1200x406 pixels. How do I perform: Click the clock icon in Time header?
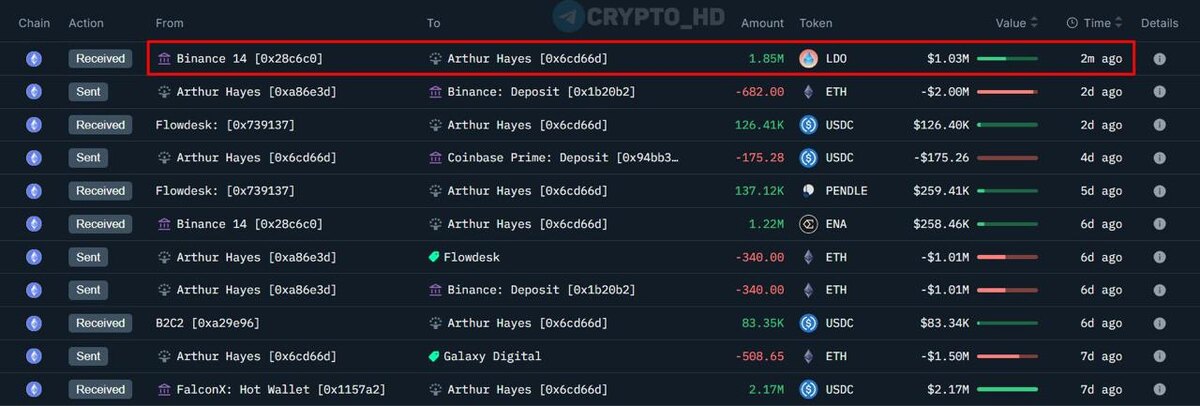[x=1072, y=23]
